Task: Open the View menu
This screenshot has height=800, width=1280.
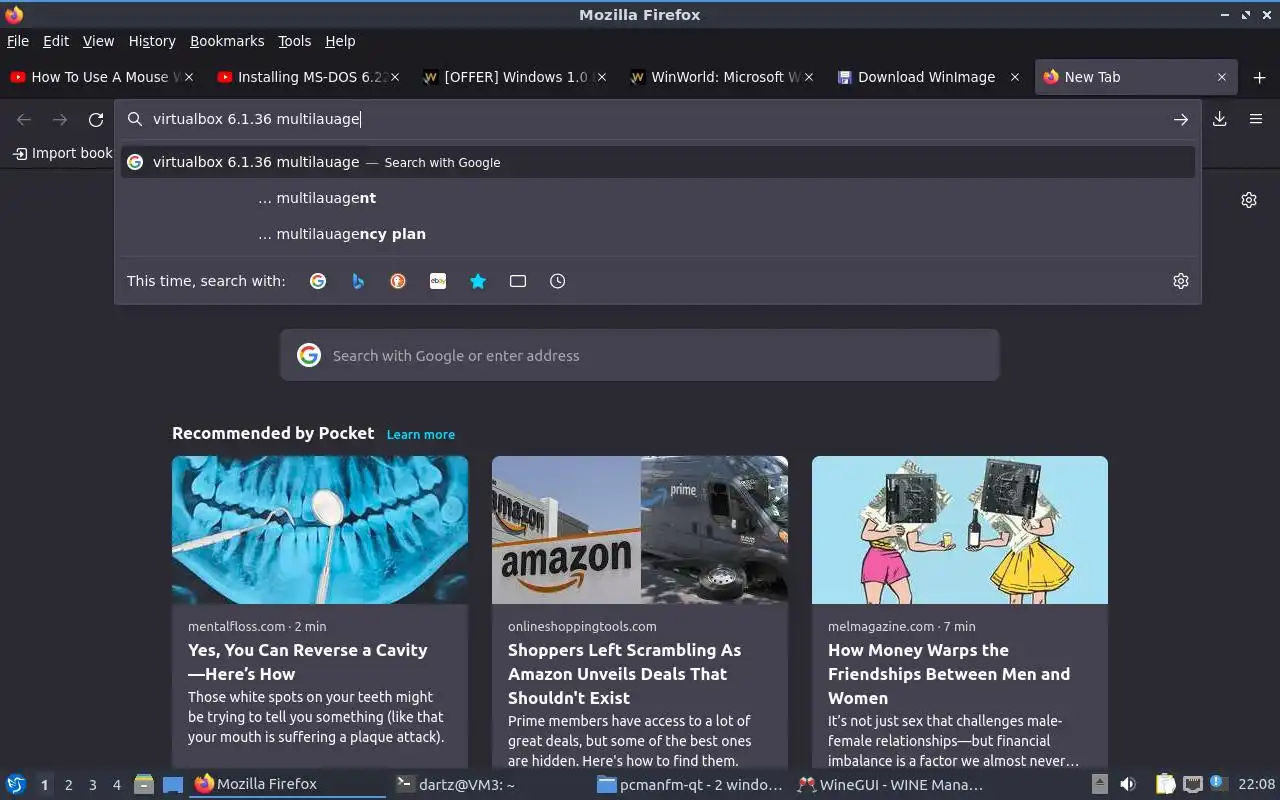Action: click(98, 41)
